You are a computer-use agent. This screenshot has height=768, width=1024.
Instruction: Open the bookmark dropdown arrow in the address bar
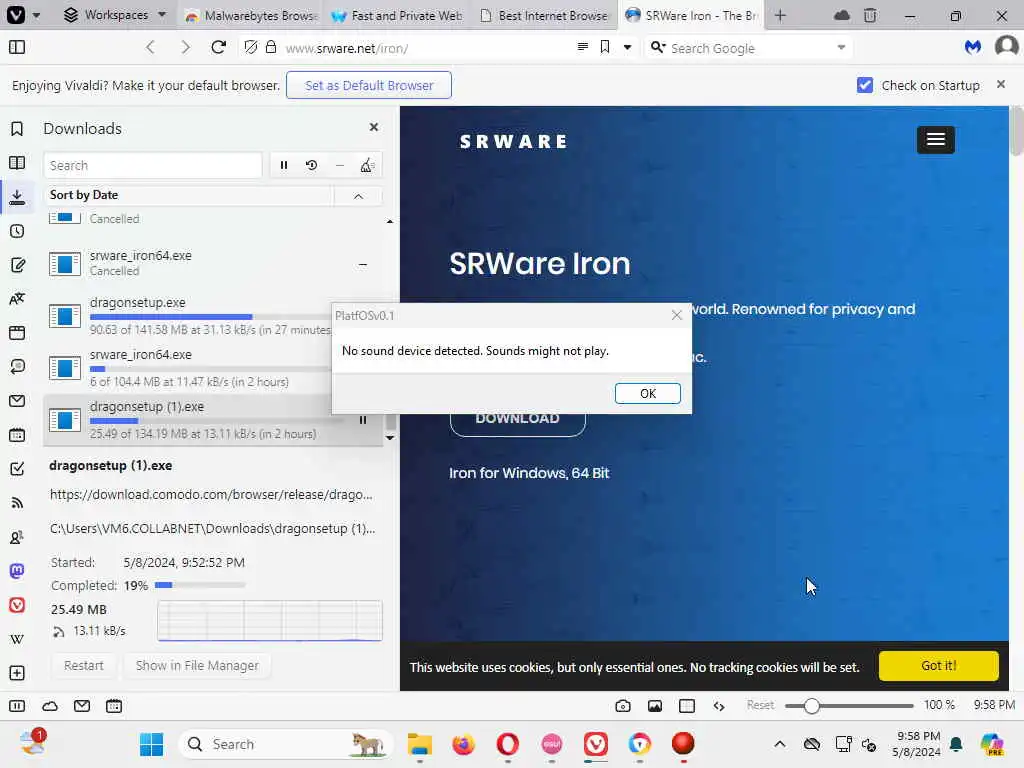(x=627, y=47)
